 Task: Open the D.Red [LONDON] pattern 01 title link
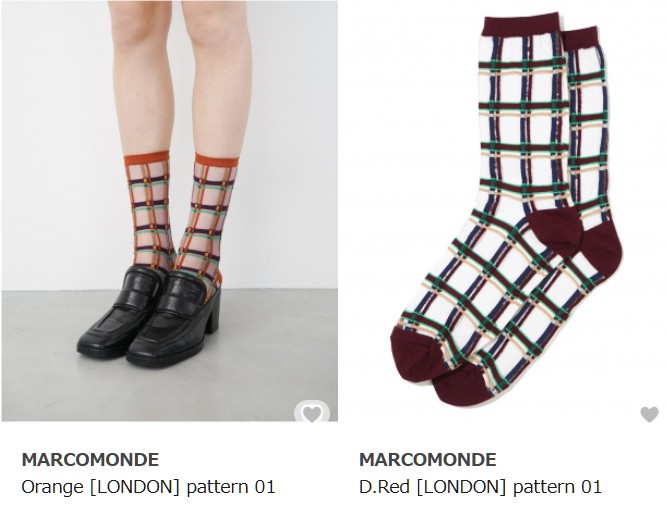(x=480, y=486)
